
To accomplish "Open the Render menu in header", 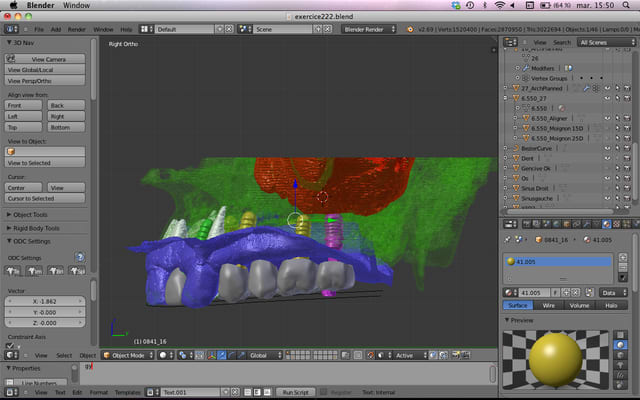I will pos(77,29).
